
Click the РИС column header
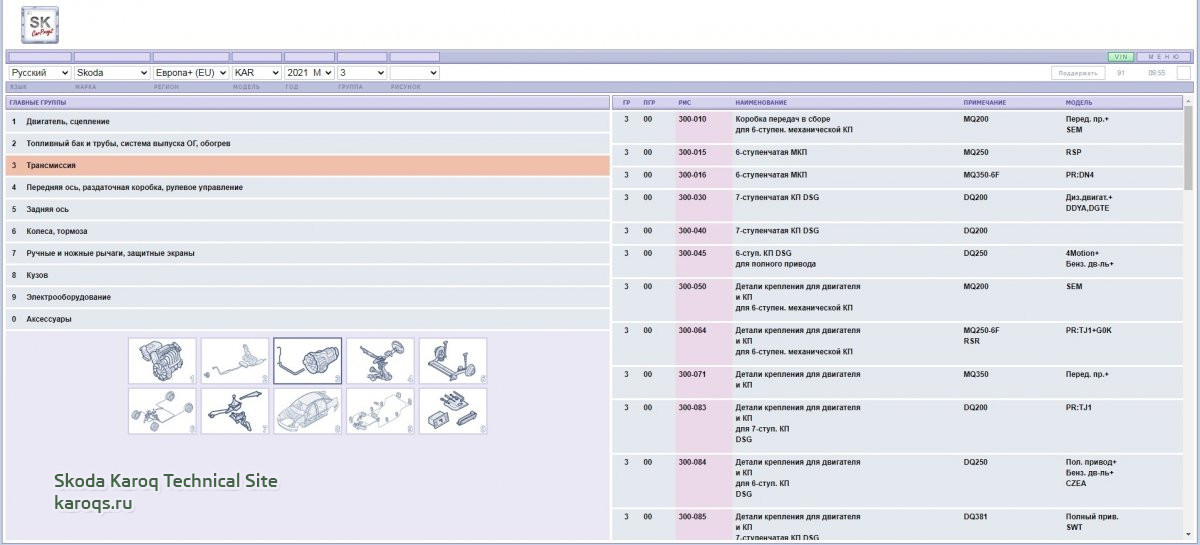pyautogui.click(x=684, y=103)
